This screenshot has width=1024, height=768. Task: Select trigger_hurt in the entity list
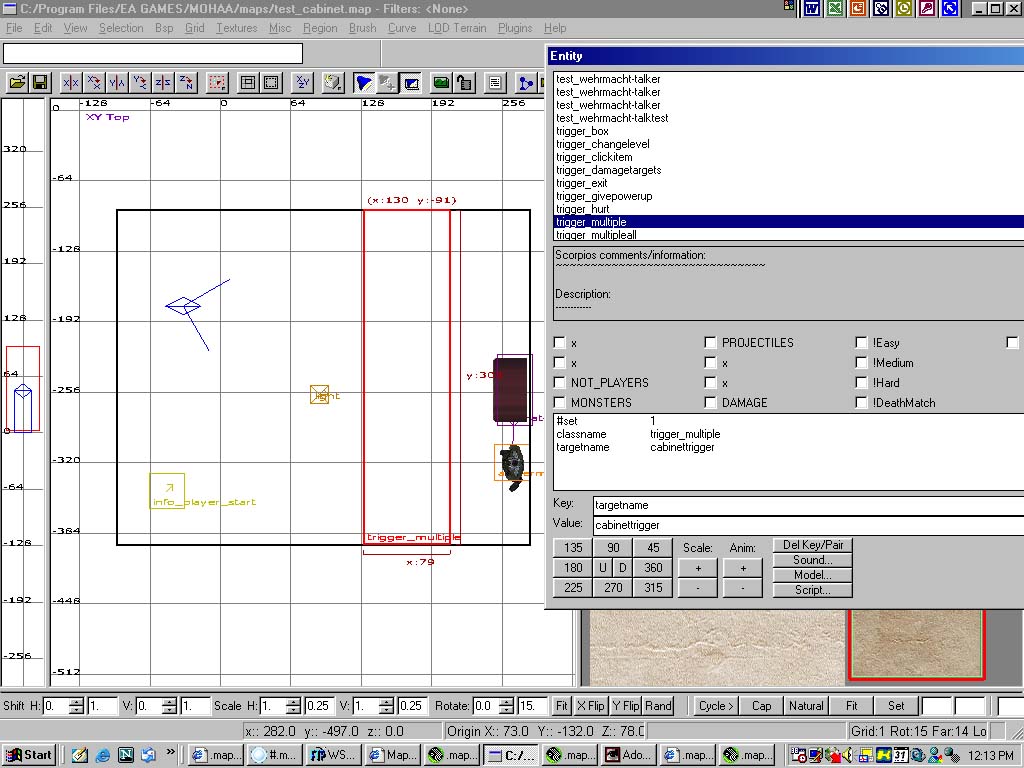(582, 209)
